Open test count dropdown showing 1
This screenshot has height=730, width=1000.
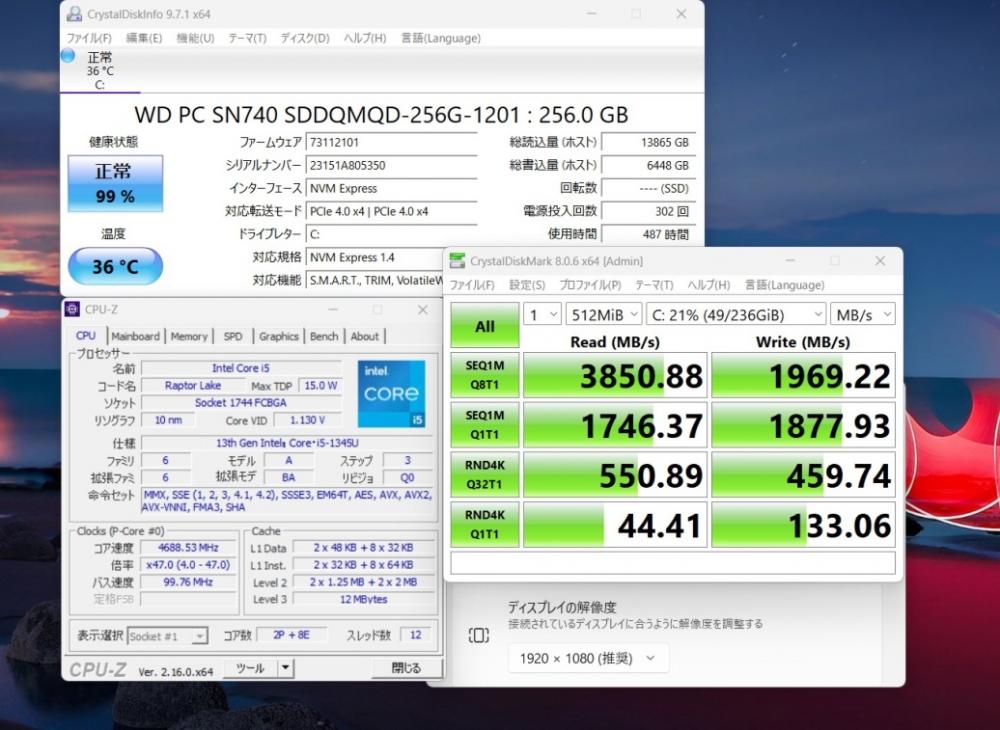tap(542, 314)
